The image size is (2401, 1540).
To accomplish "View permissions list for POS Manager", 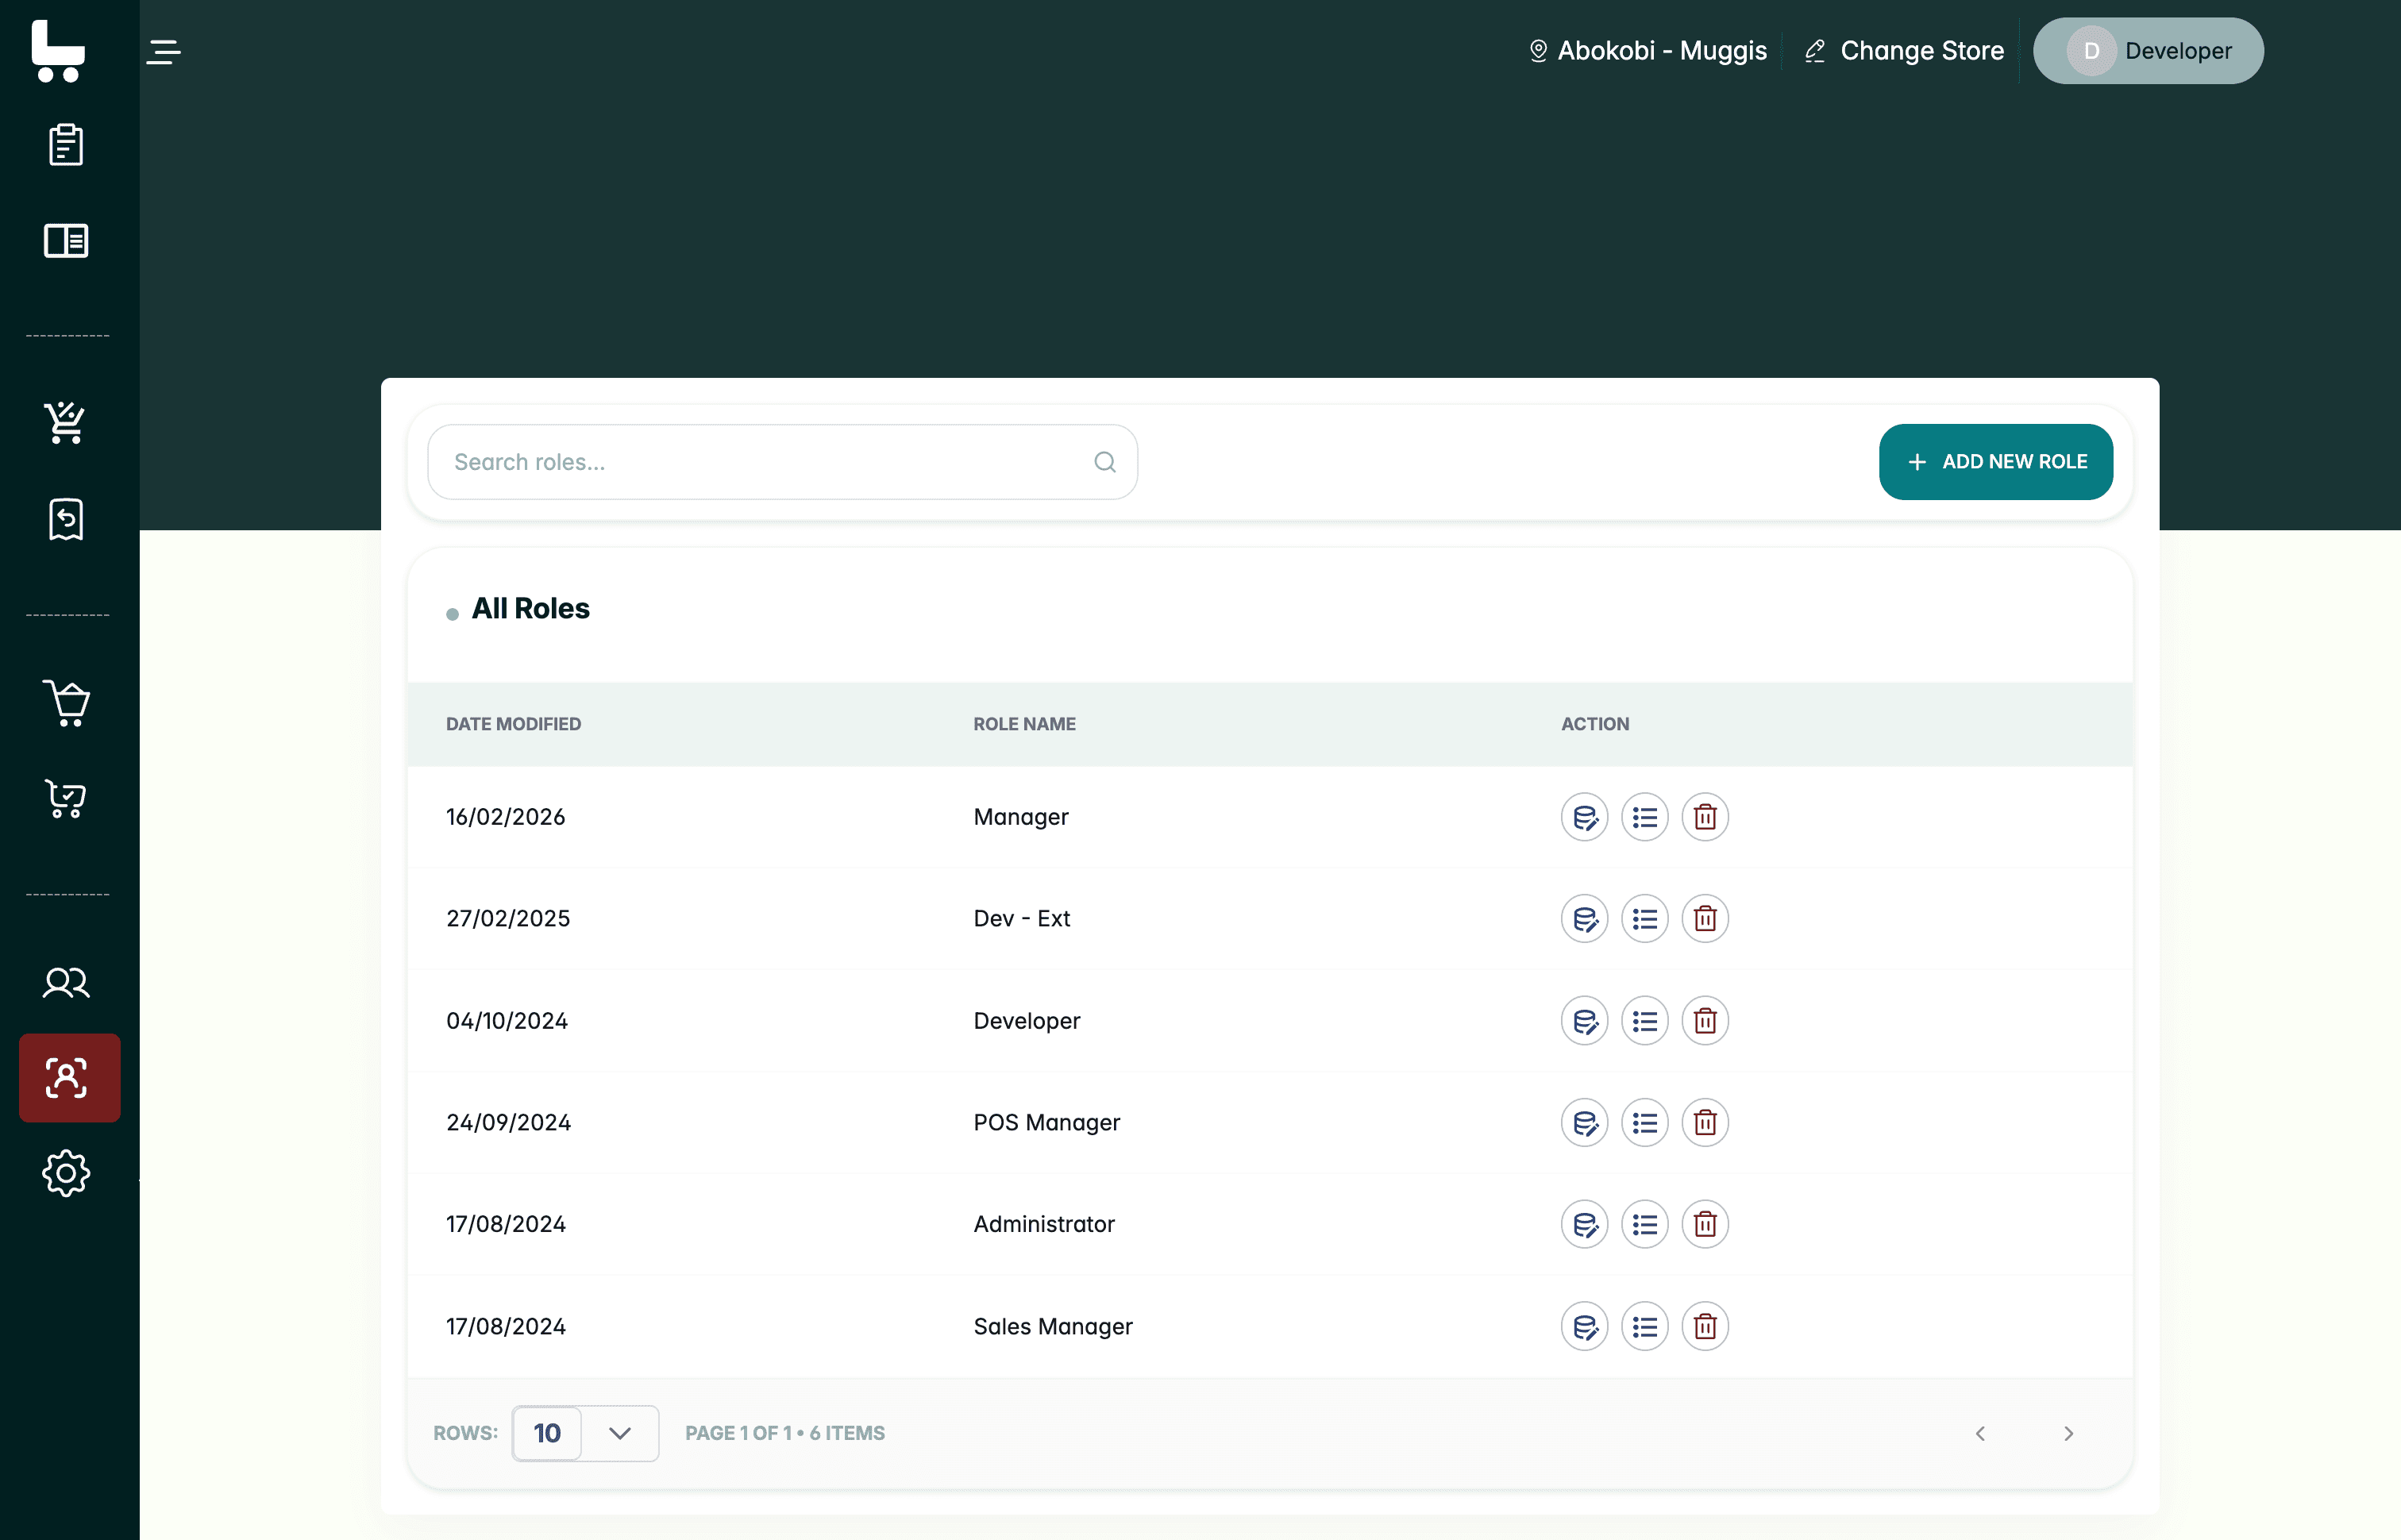I will coord(1644,1122).
